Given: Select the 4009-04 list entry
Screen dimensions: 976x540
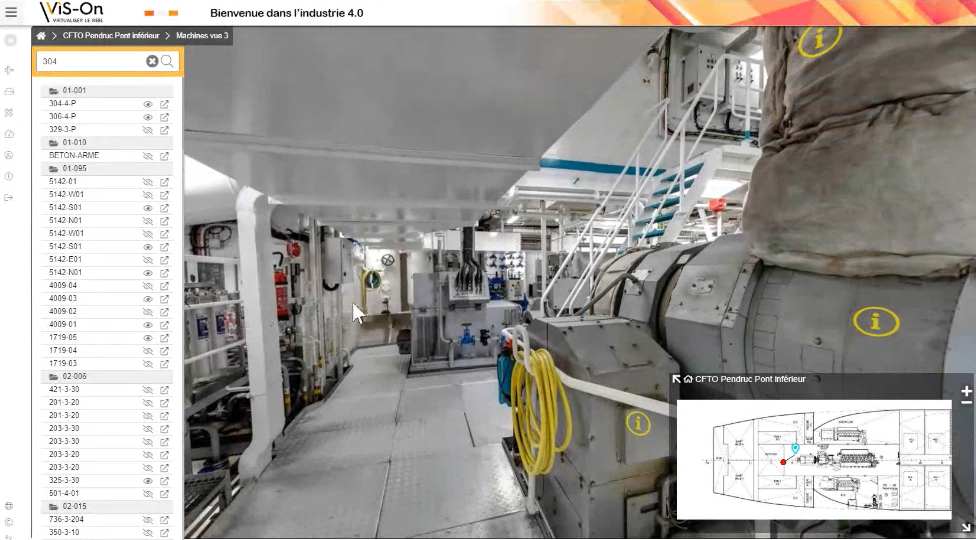Looking at the screenshot, I should pos(63,286).
